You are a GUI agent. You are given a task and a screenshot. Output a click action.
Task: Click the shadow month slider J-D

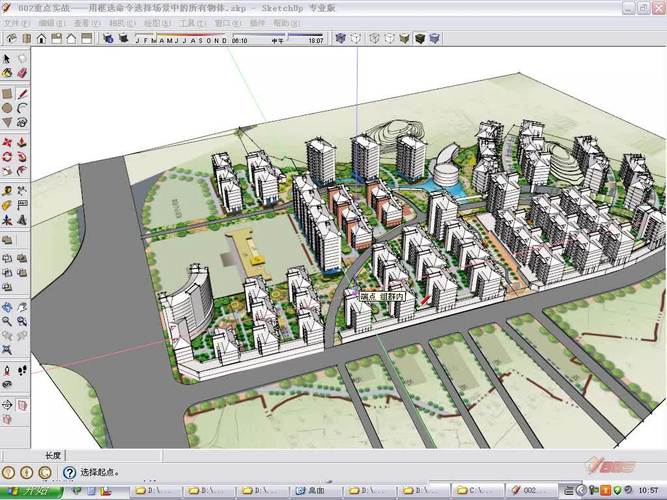[x=181, y=38]
